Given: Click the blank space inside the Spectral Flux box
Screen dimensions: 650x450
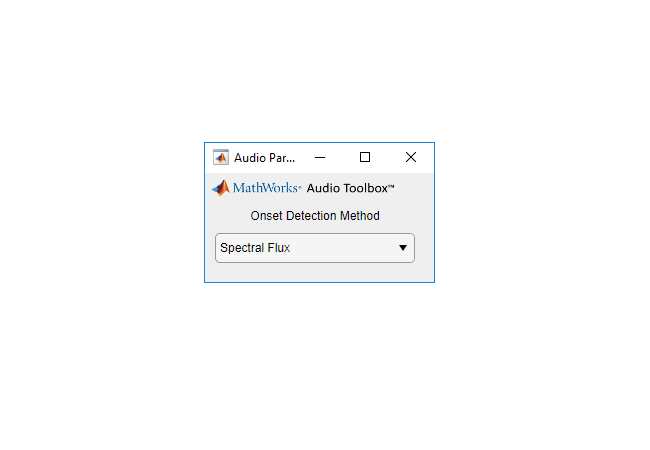Looking at the screenshot, I should (343, 248).
